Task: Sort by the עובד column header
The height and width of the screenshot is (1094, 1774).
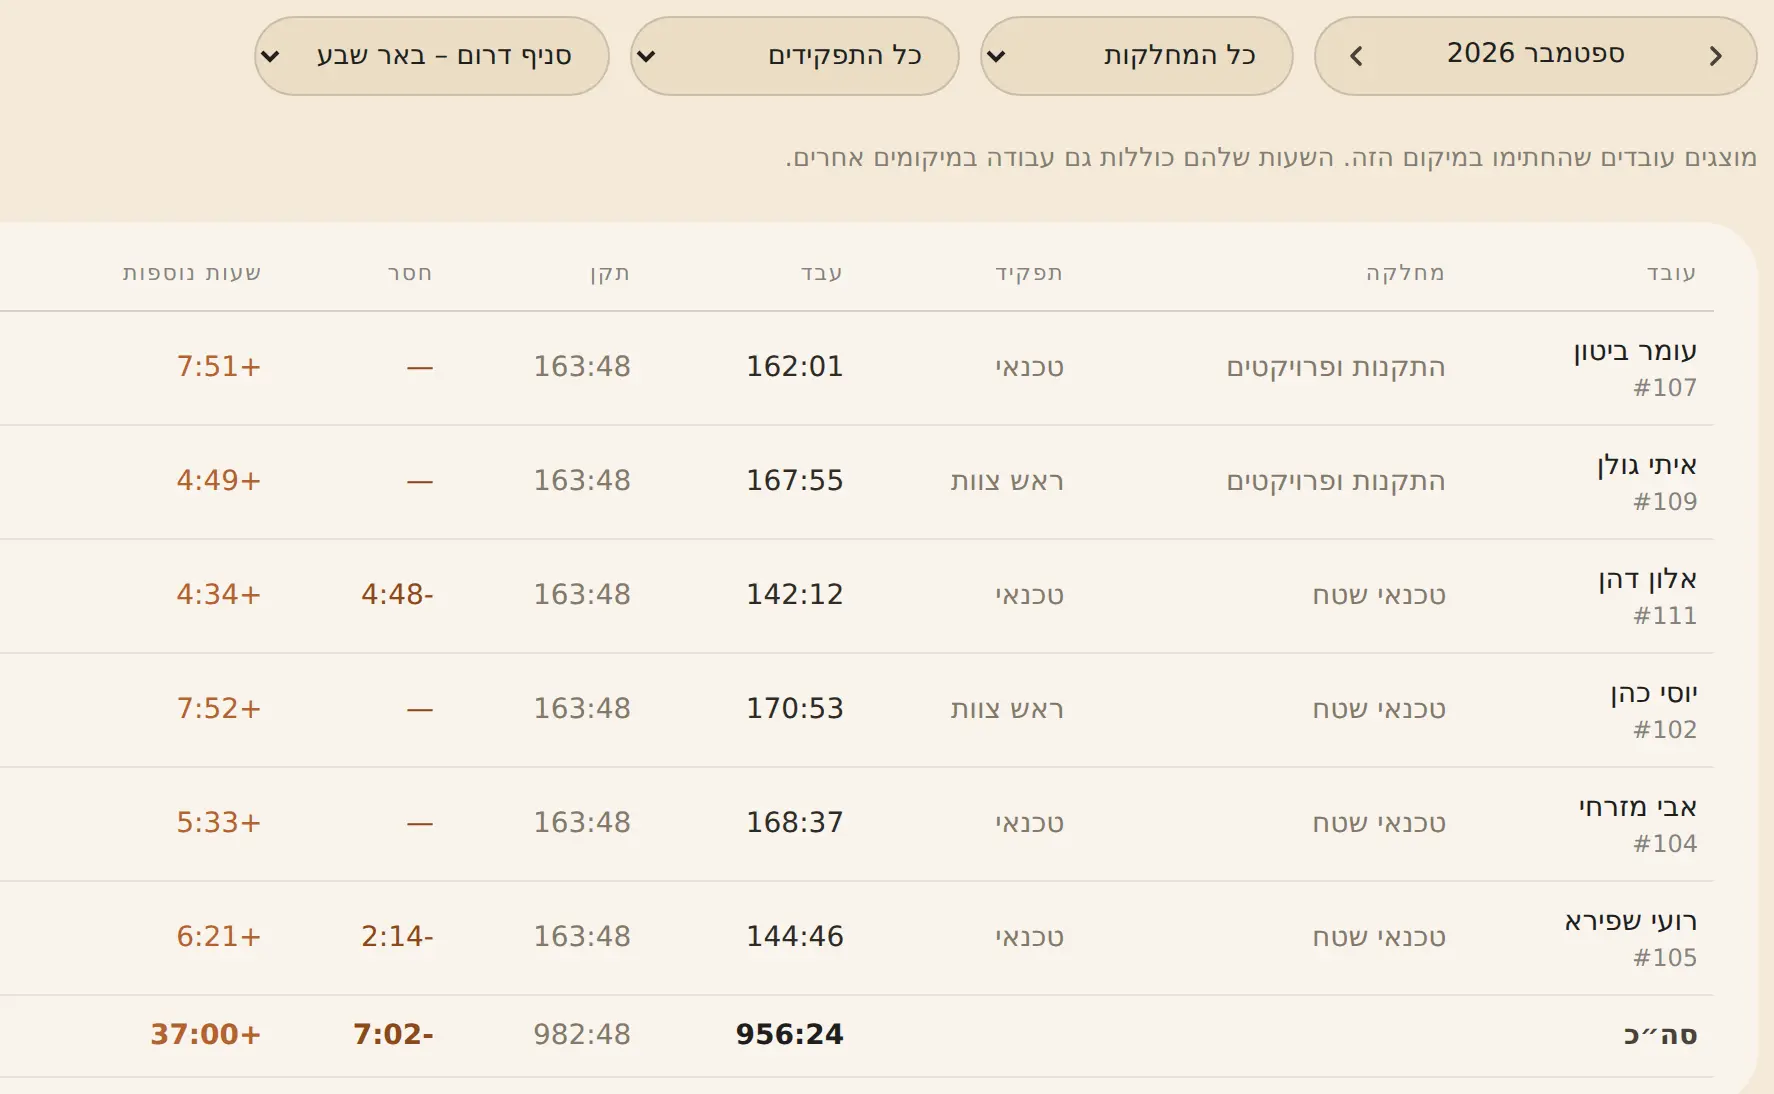Action: tap(1671, 273)
